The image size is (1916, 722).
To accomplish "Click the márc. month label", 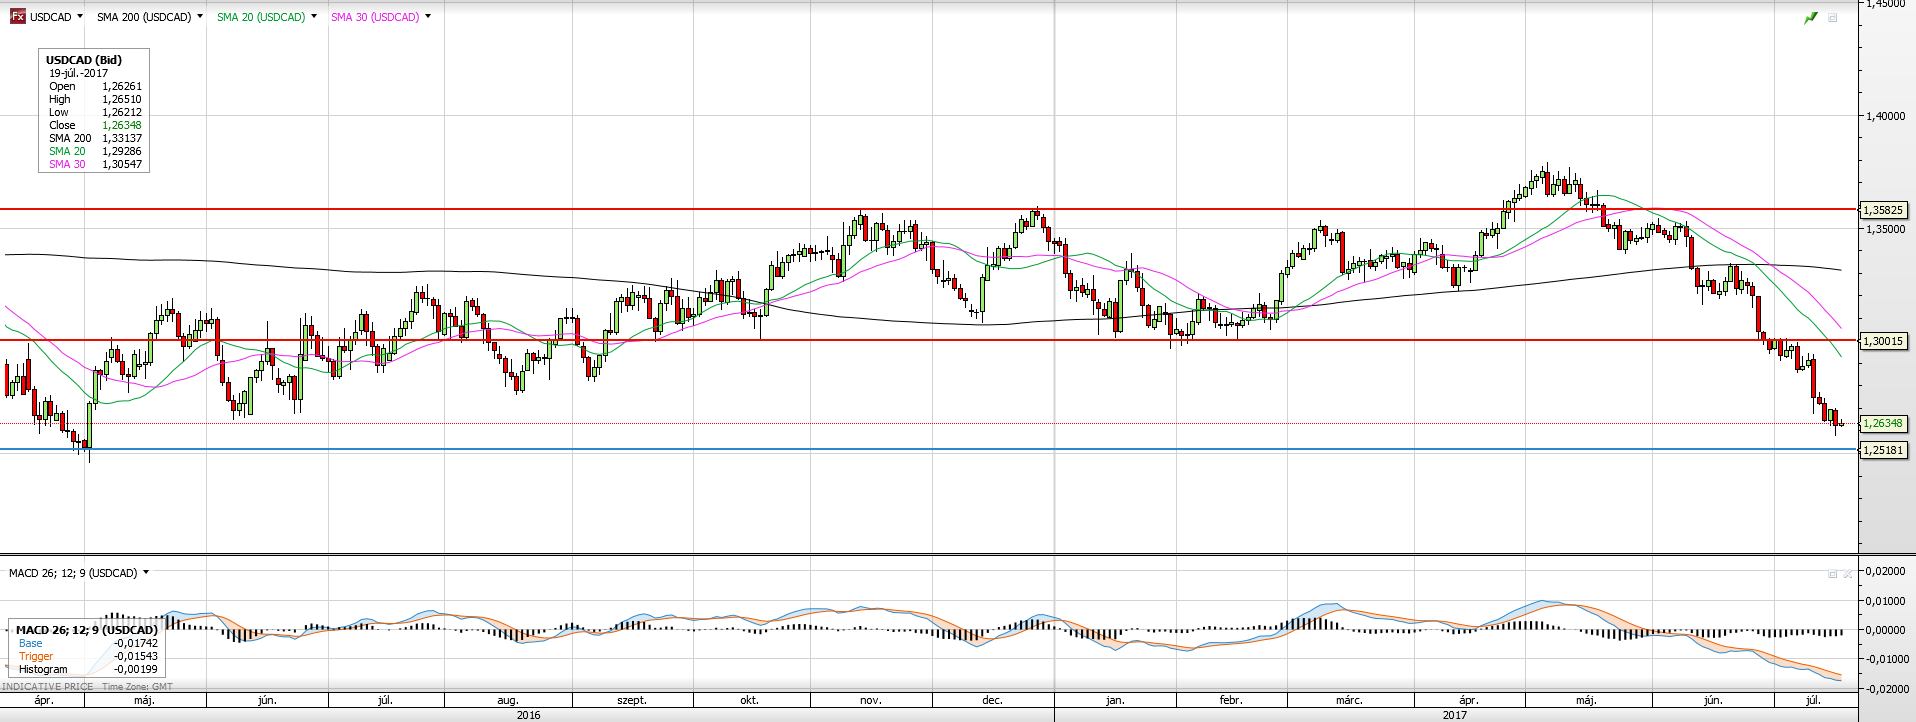I will [x=1349, y=700].
